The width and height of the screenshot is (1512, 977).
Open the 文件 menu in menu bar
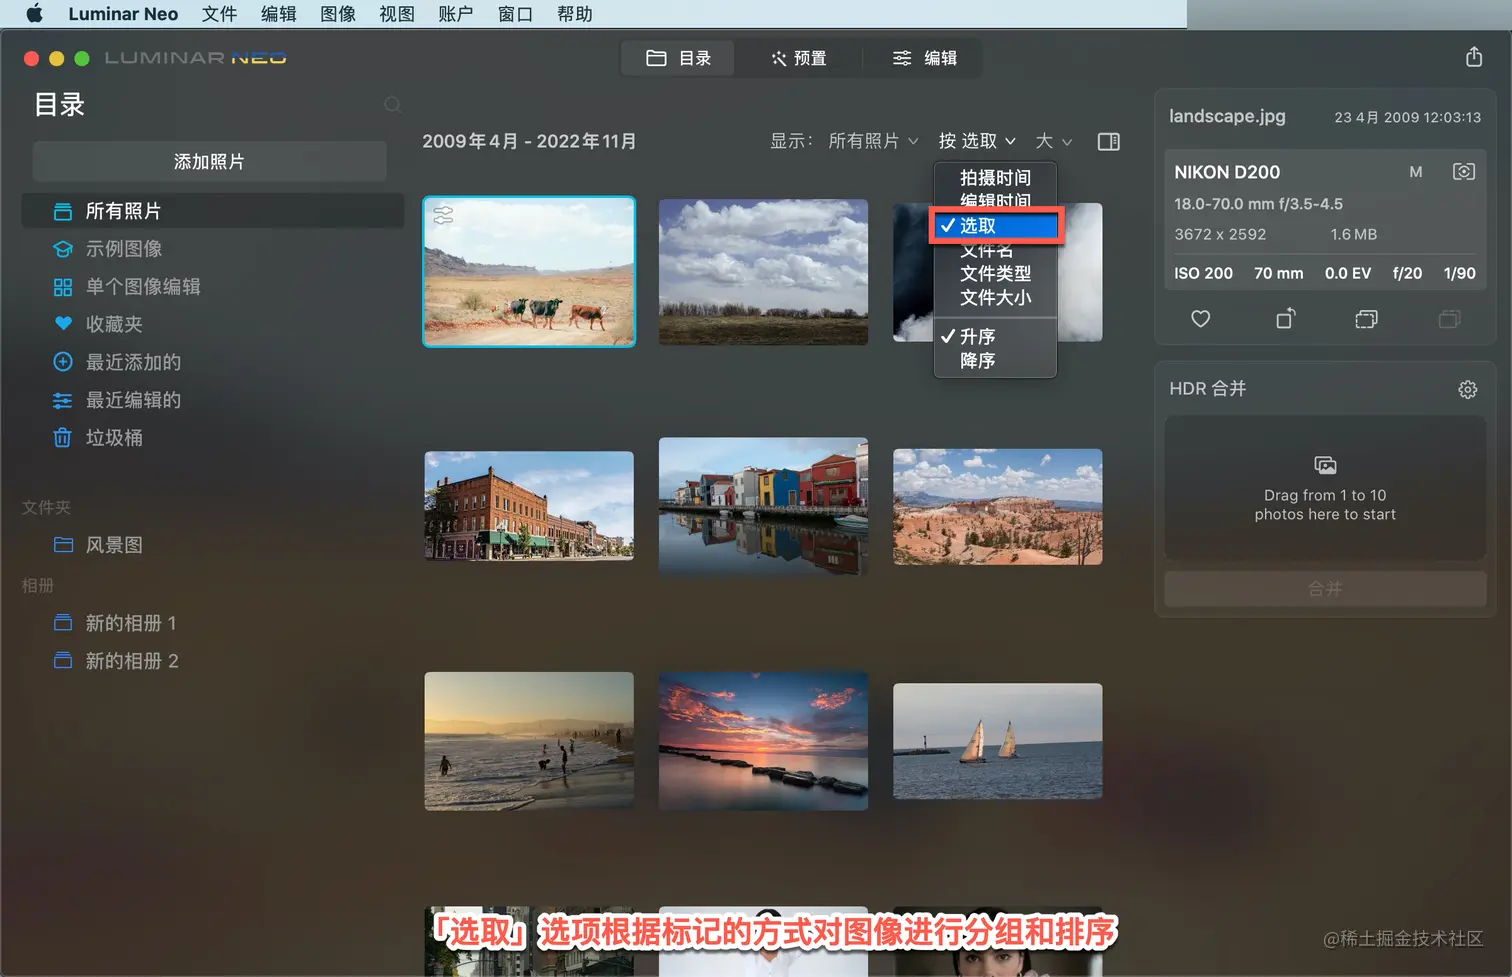(x=219, y=14)
